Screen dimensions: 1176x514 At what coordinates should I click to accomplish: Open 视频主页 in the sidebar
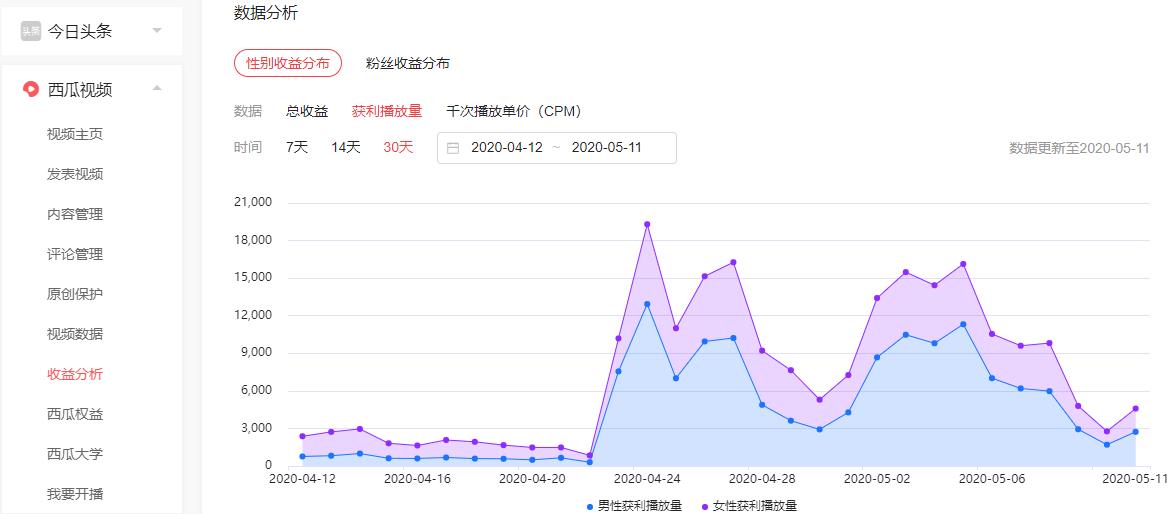(x=75, y=134)
